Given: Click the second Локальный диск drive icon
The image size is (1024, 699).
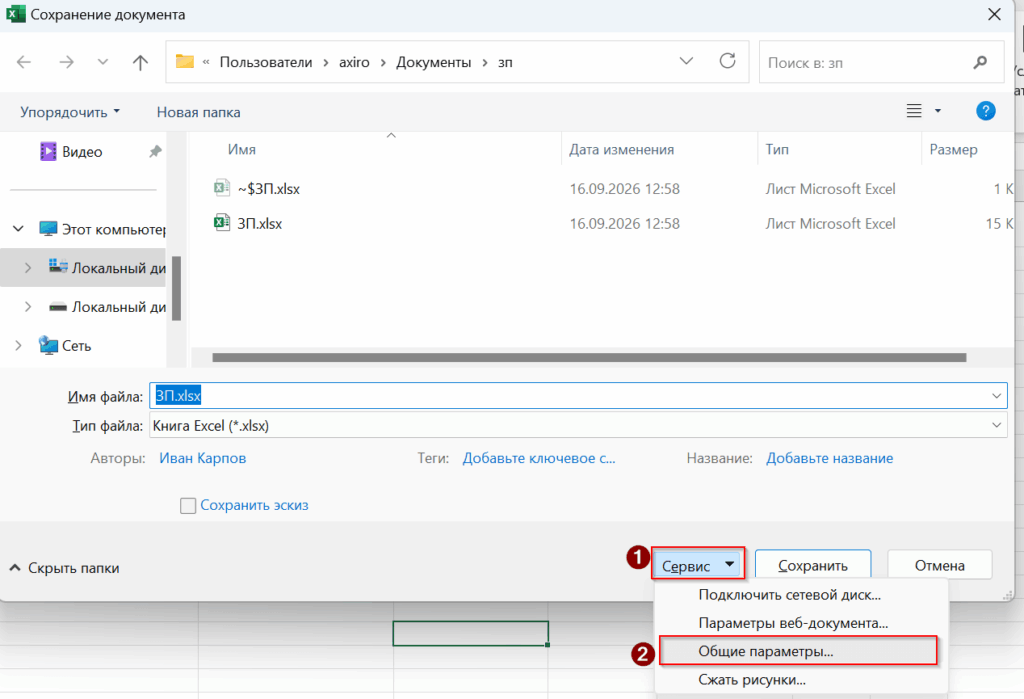Looking at the screenshot, I should [58, 306].
